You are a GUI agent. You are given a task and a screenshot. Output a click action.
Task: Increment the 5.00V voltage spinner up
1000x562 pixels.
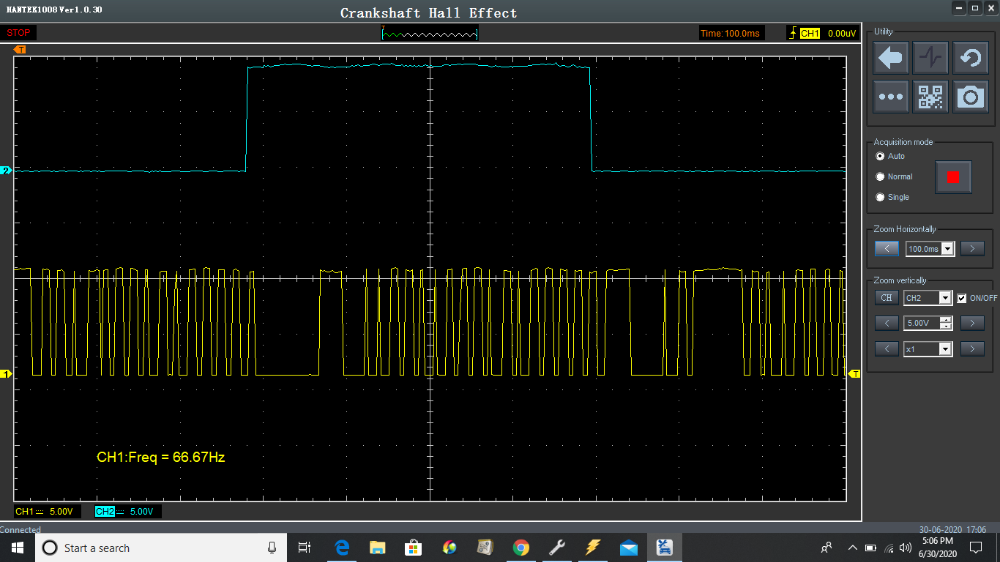[x=946, y=320]
